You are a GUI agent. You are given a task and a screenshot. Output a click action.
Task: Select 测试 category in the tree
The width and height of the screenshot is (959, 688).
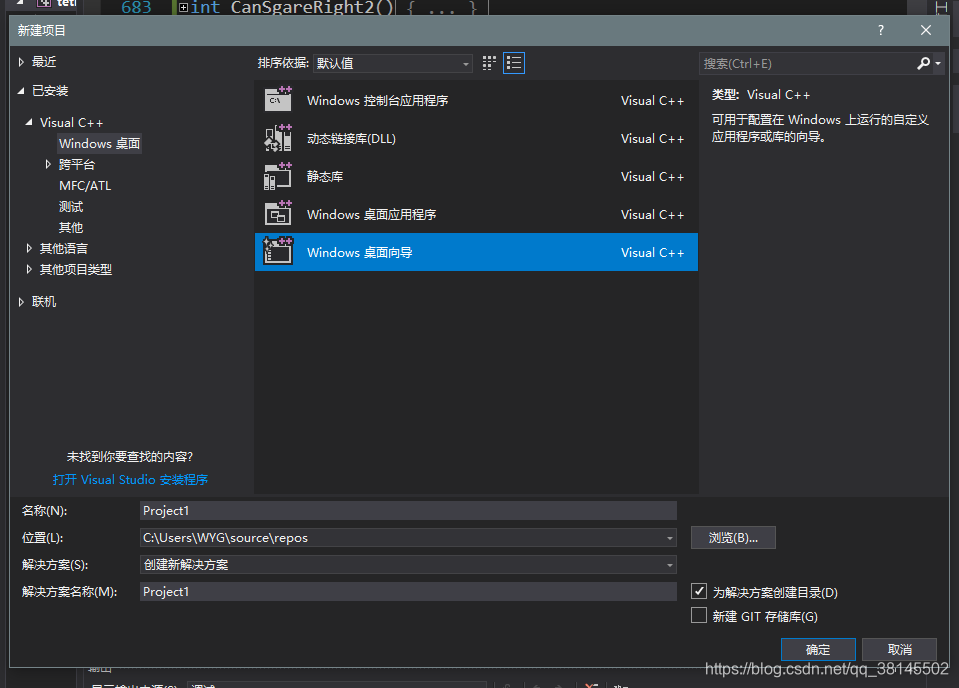(71, 206)
